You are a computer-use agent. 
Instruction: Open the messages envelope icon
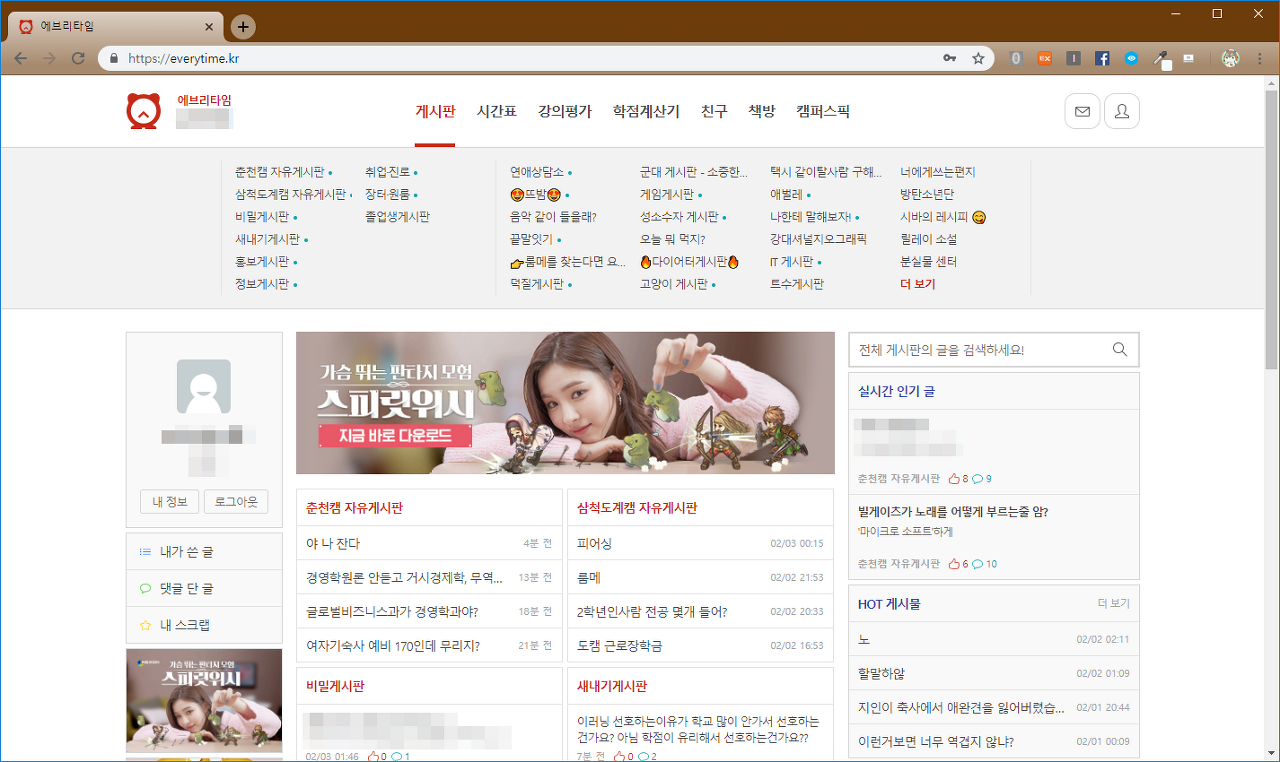(x=1082, y=112)
